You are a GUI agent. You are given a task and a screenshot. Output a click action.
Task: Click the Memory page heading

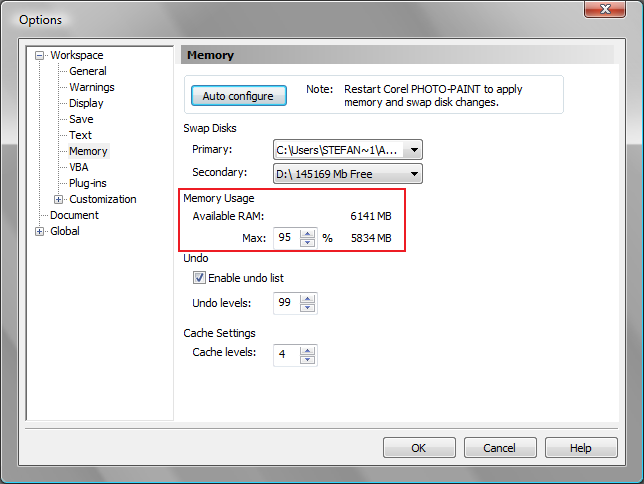click(x=211, y=55)
